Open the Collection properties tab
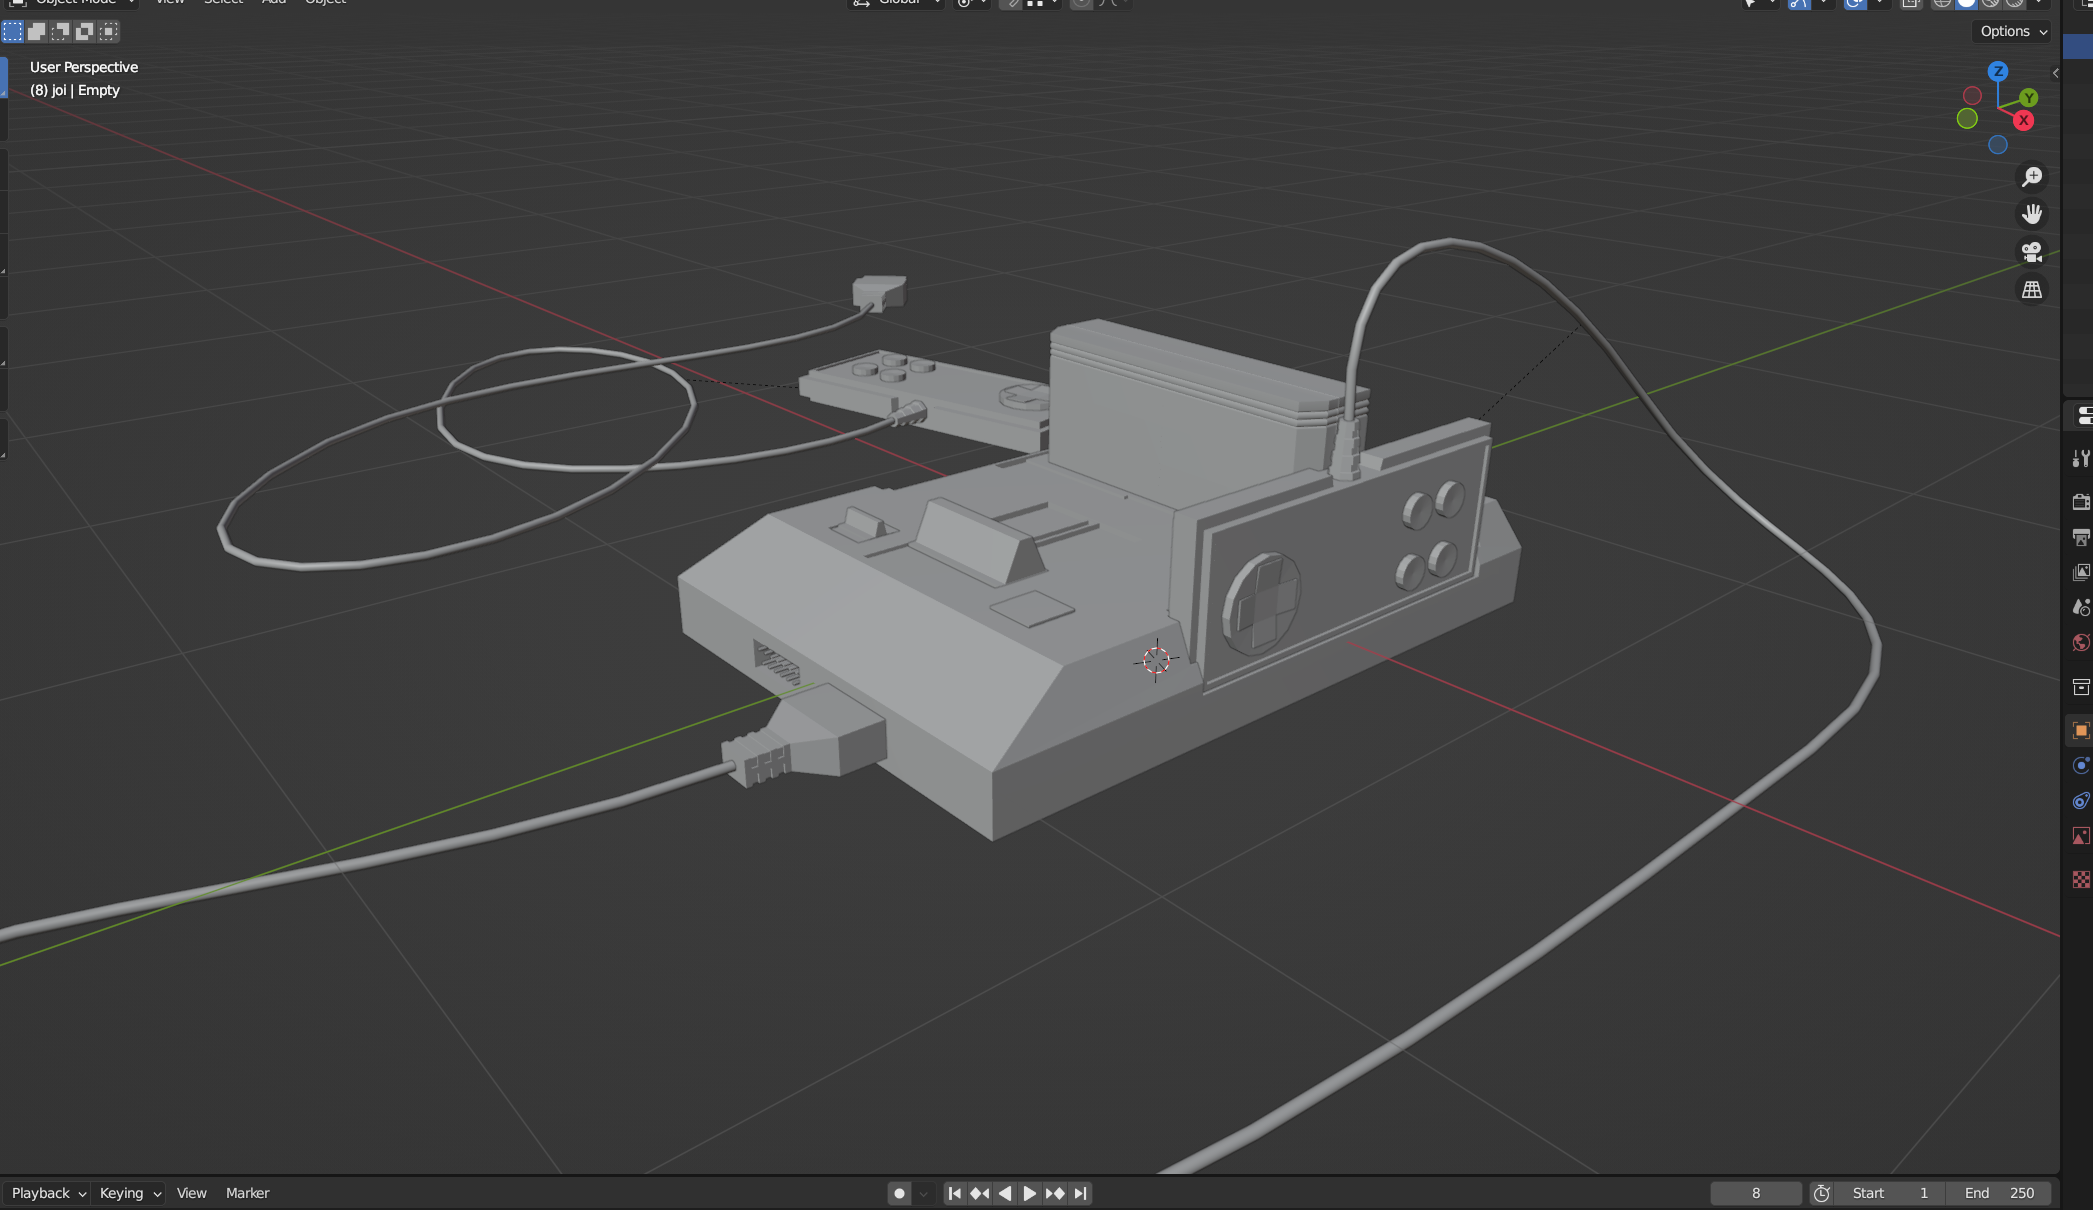 2080,687
